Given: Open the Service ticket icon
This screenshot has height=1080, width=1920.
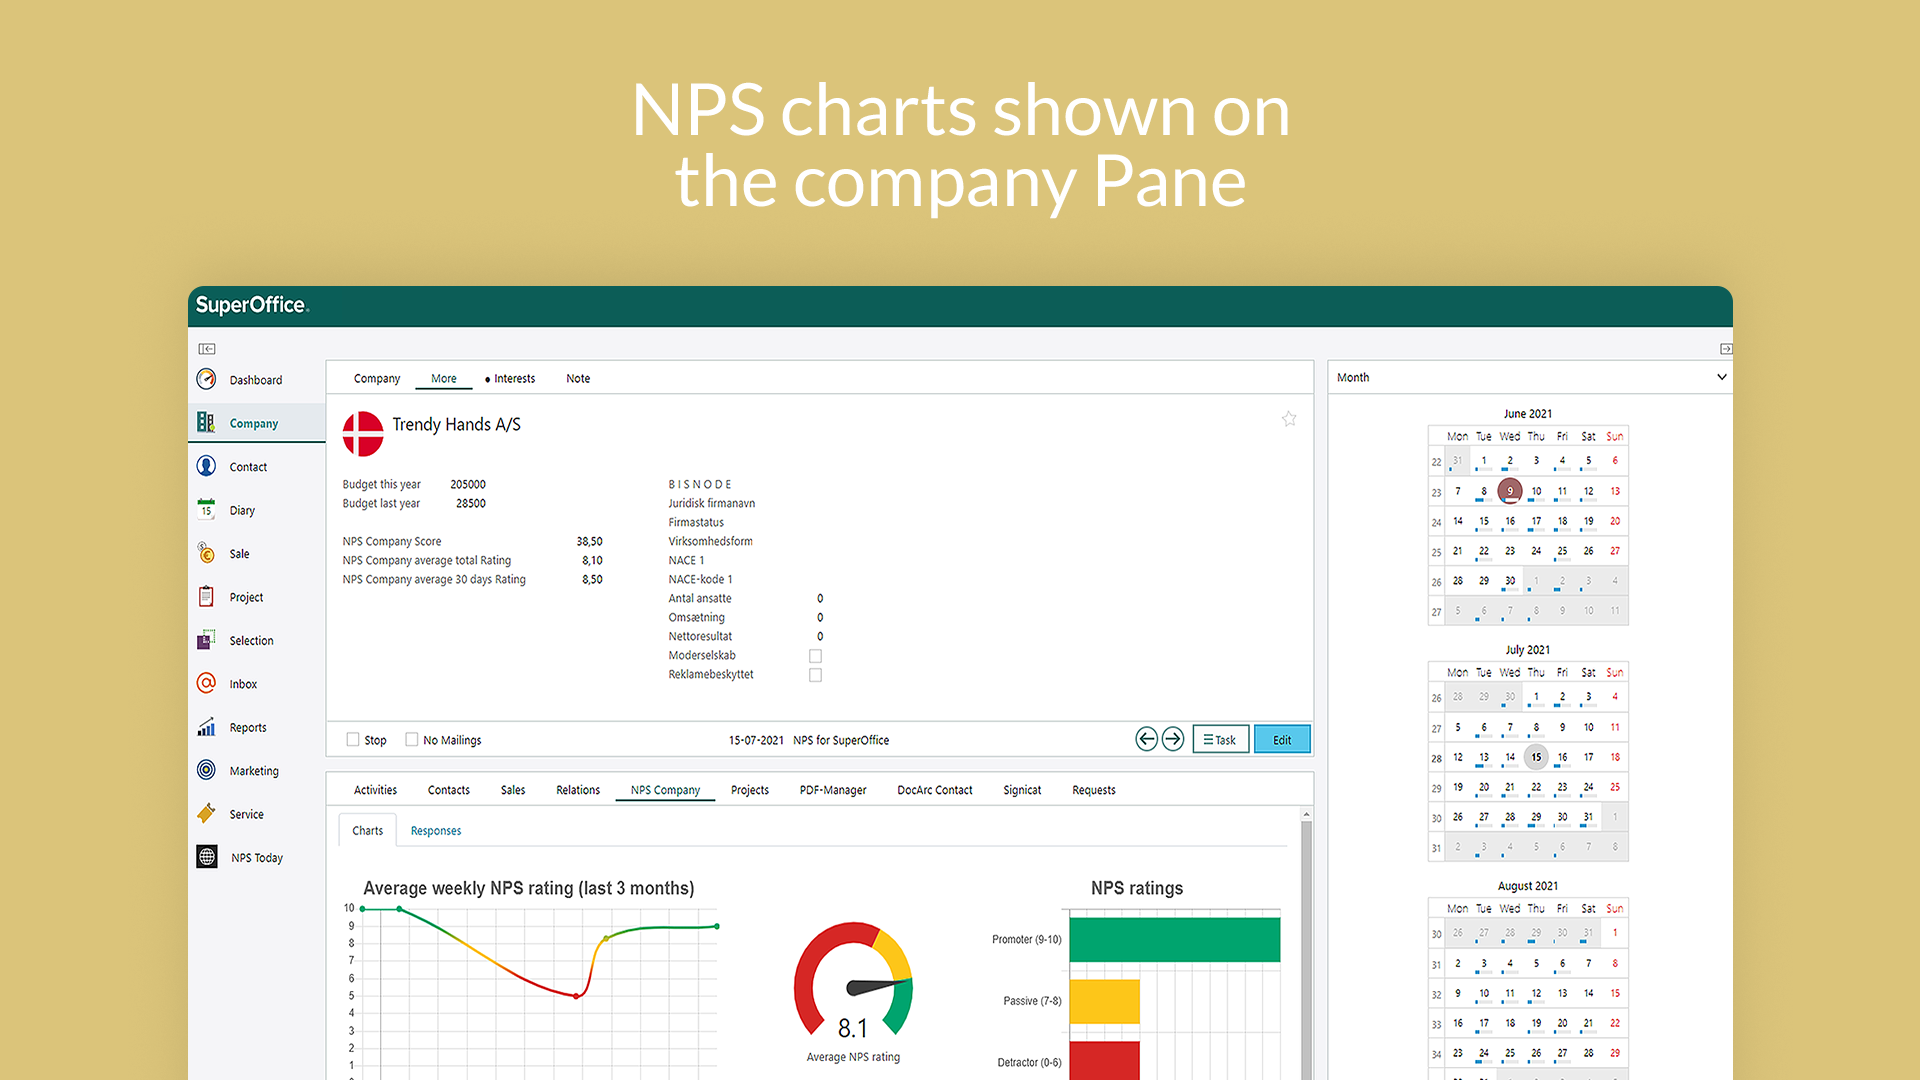Looking at the screenshot, I should pyautogui.click(x=206, y=814).
